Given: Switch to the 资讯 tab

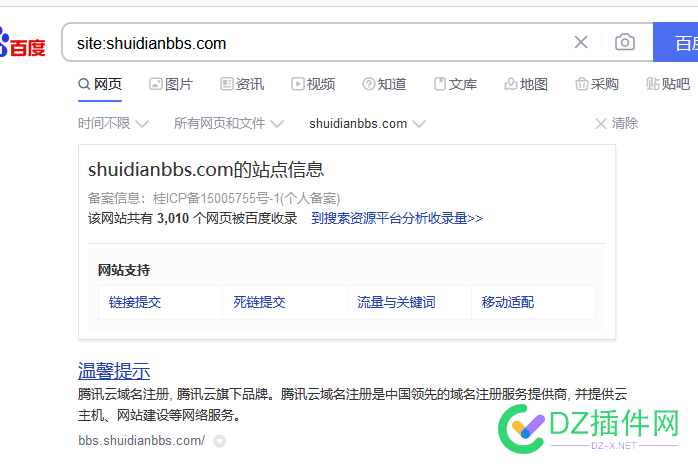Looking at the screenshot, I should [242, 84].
